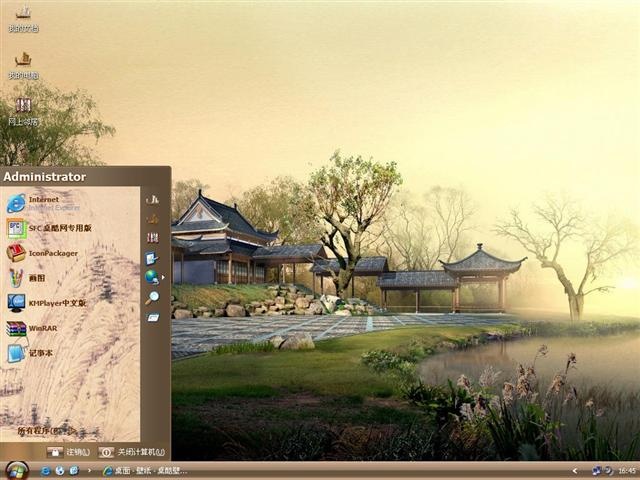The width and height of the screenshot is (640, 480).
Task: Switch to the 桌面·壁纸 taskbar window
Action: 145,471
